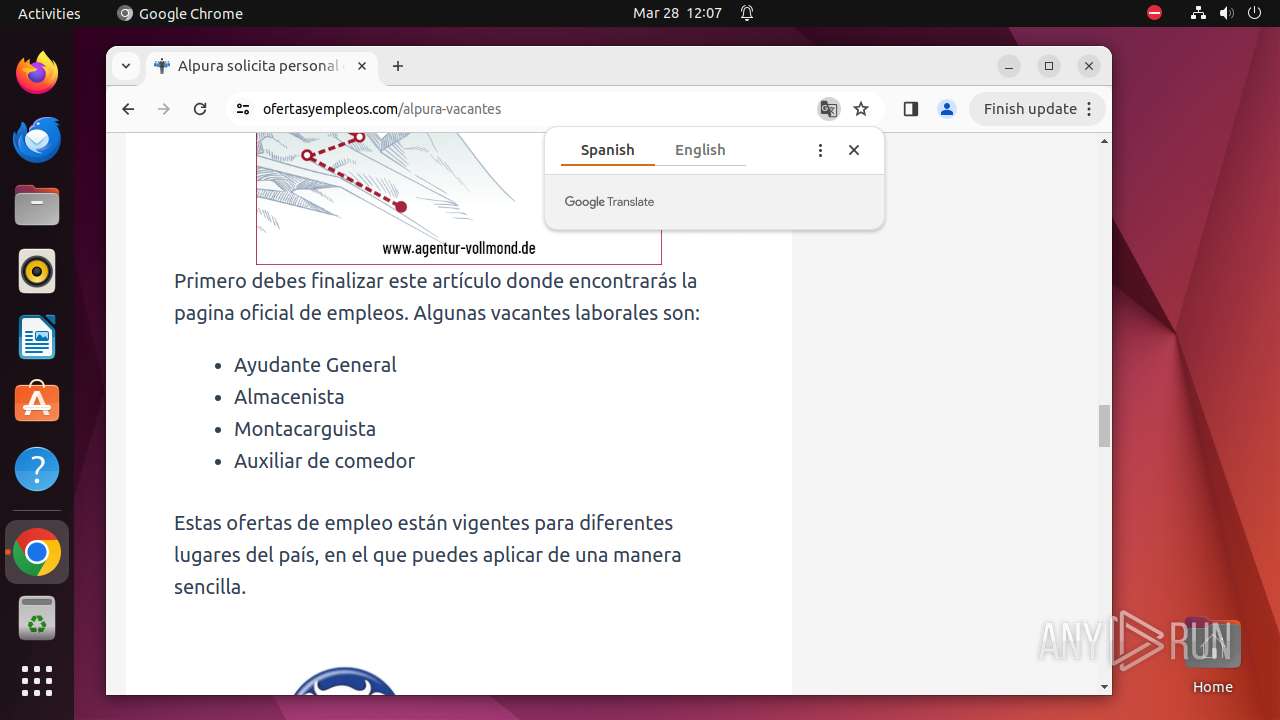Close the Chrome window

[x=1089, y=66]
